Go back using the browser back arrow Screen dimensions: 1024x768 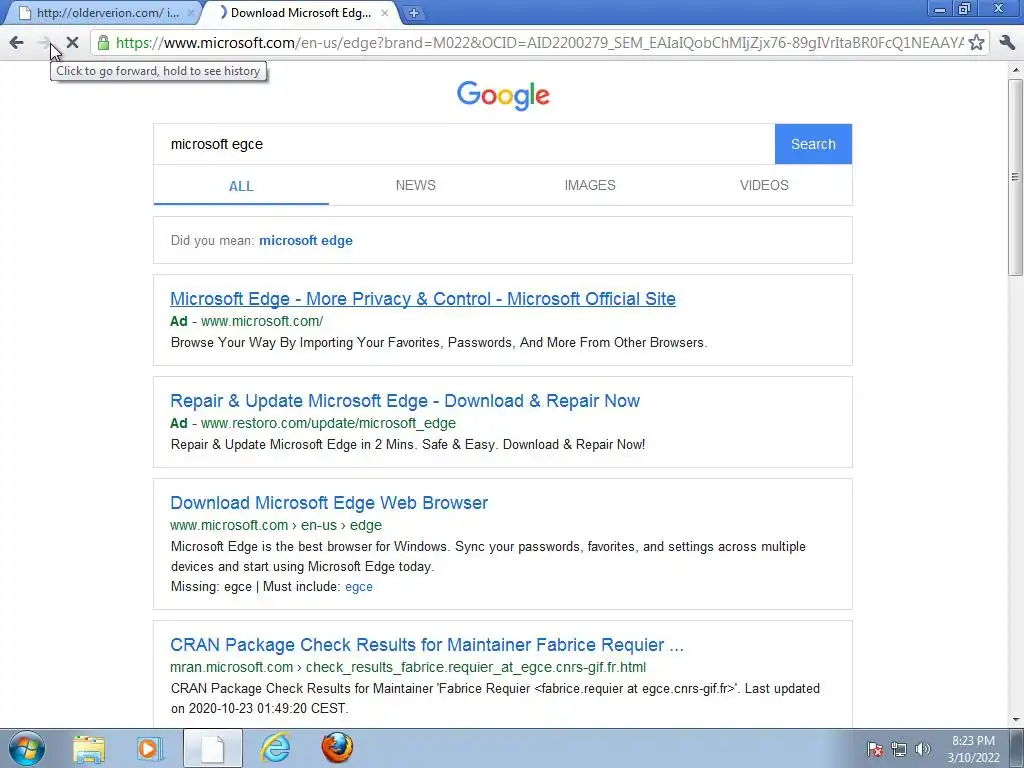click(16, 43)
